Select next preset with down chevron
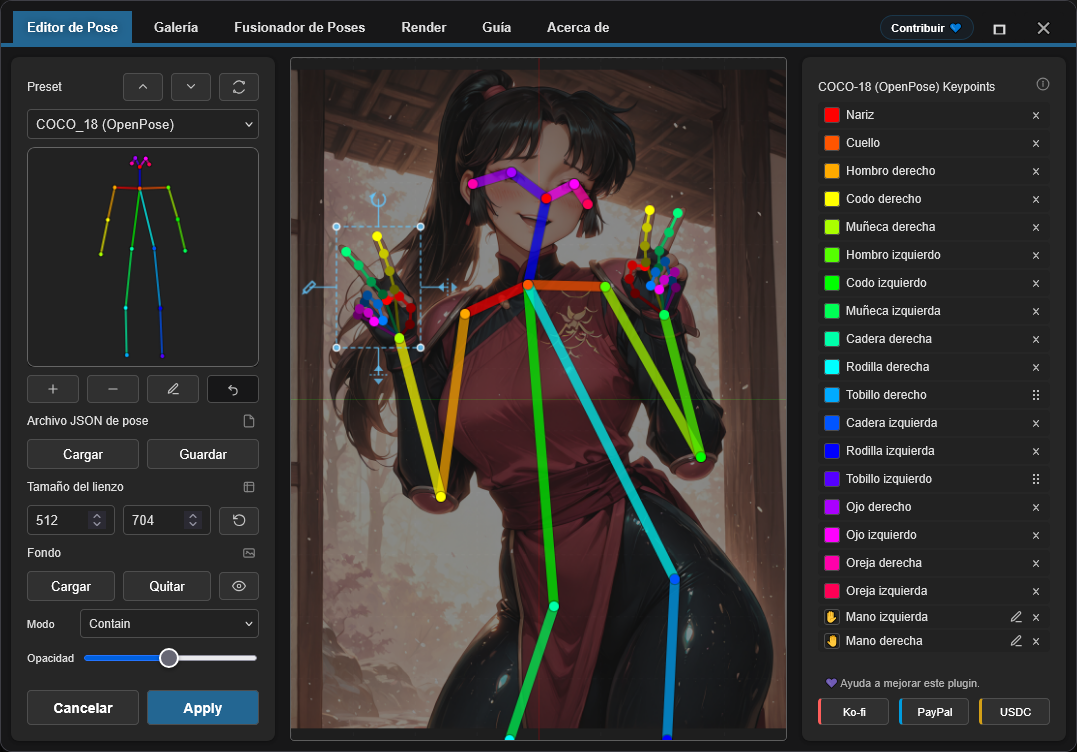This screenshot has width=1077, height=752. 191,87
